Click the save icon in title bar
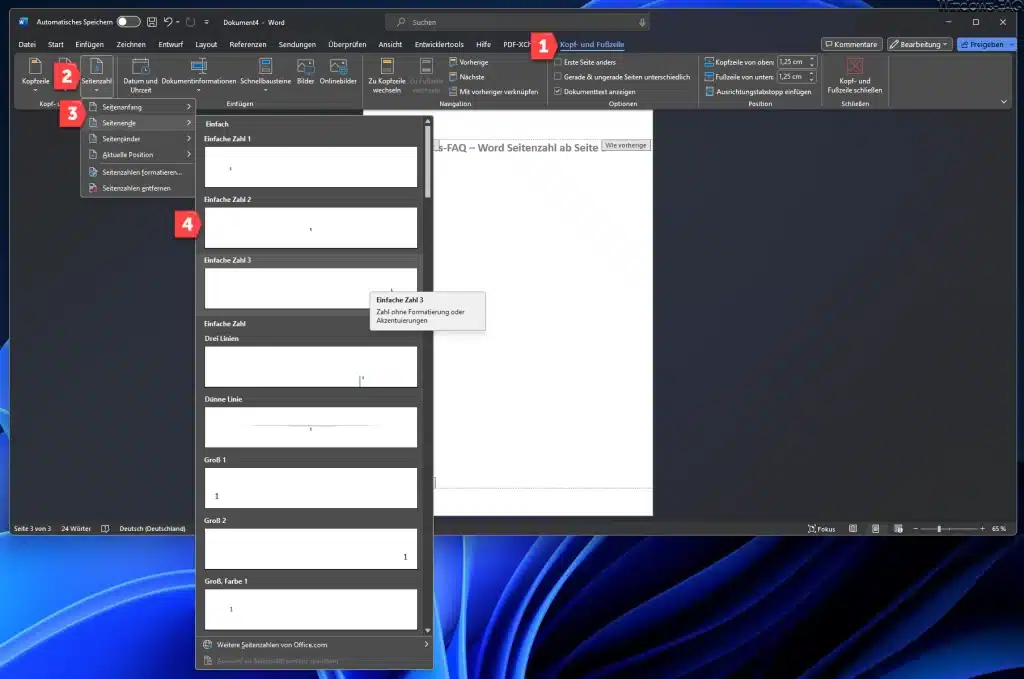The width and height of the screenshot is (1024, 679). 152,22
